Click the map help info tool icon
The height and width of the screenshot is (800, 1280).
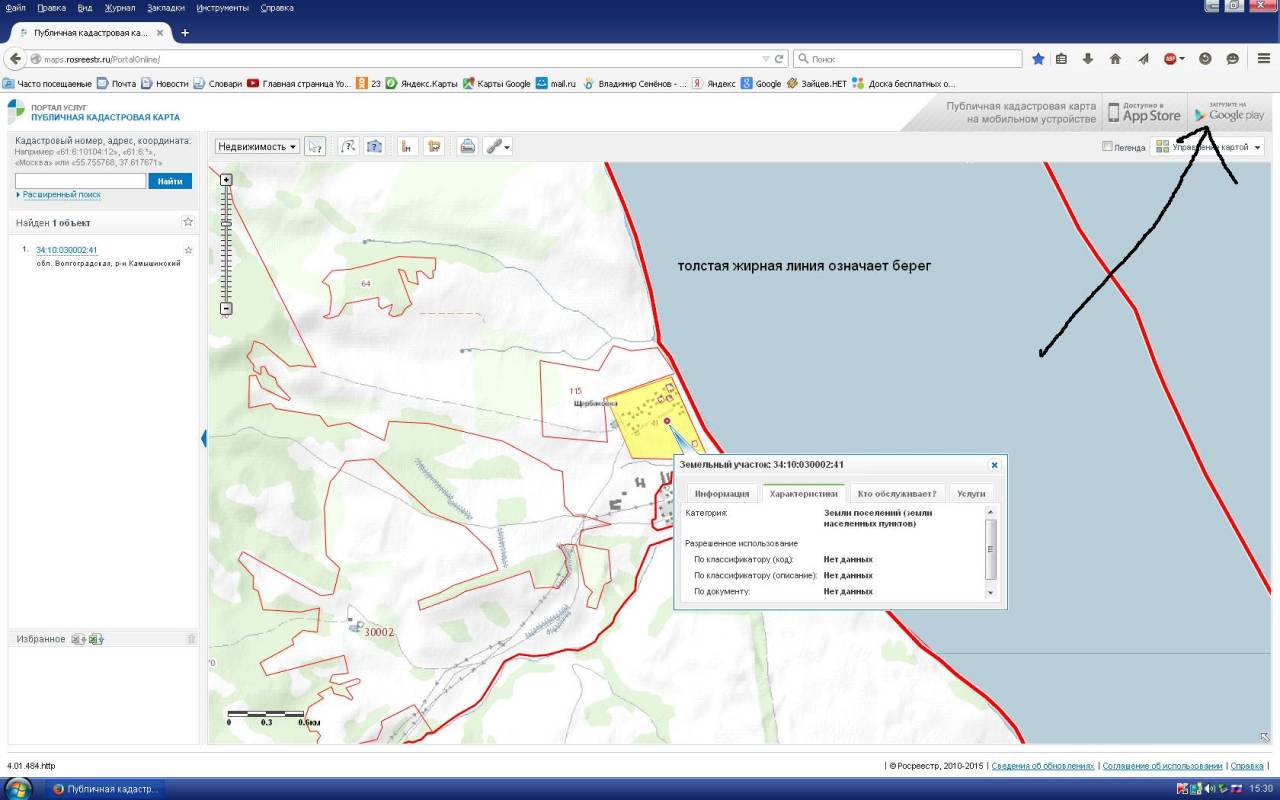[375, 146]
